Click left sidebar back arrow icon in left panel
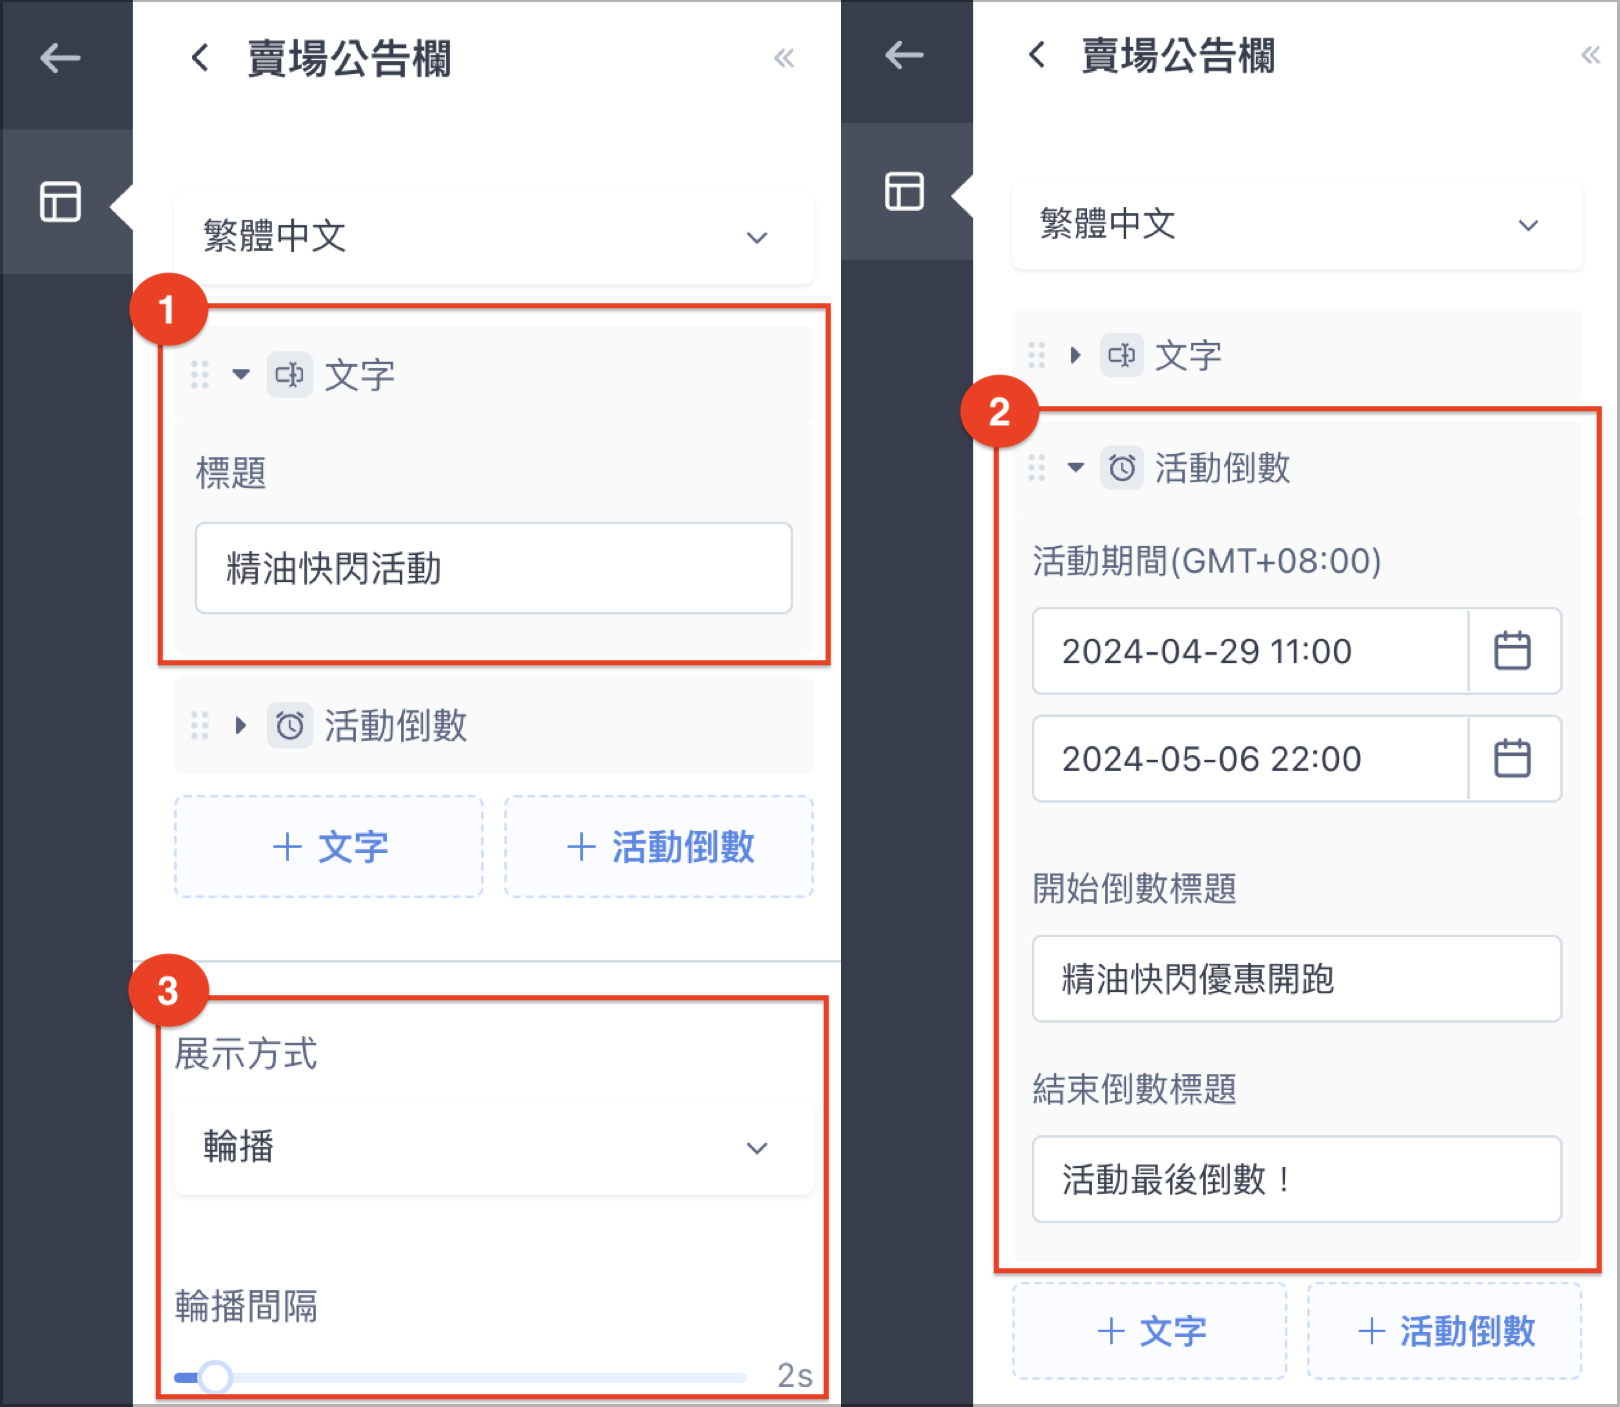This screenshot has width=1620, height=1407. pyautogui.click(x=60, y=58)
